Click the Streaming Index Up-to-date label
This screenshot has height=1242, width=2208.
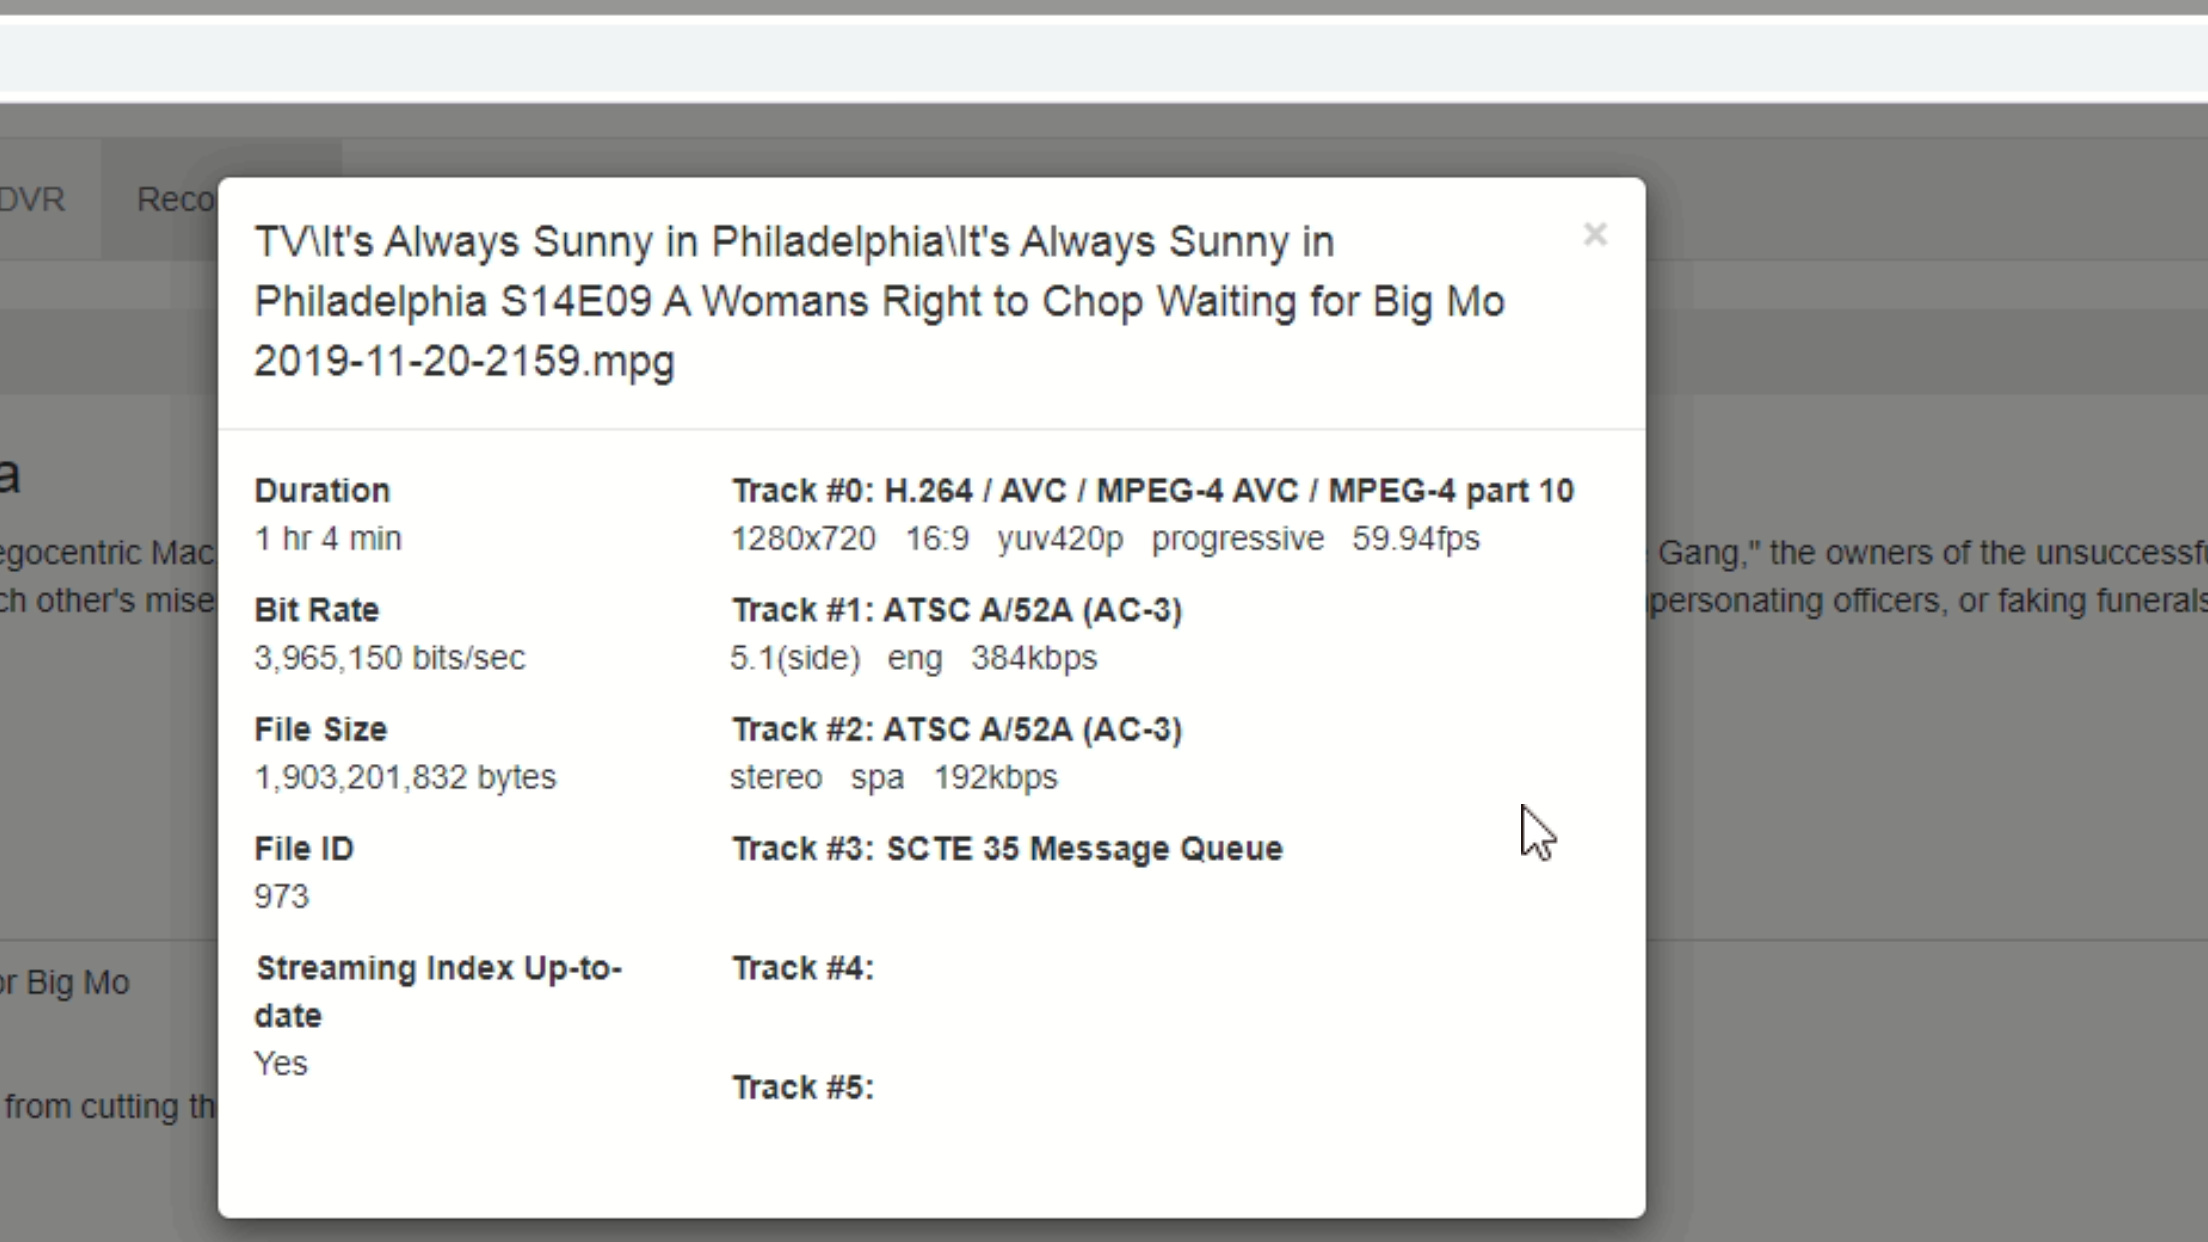pyautogui.click(x=438, y=991)
